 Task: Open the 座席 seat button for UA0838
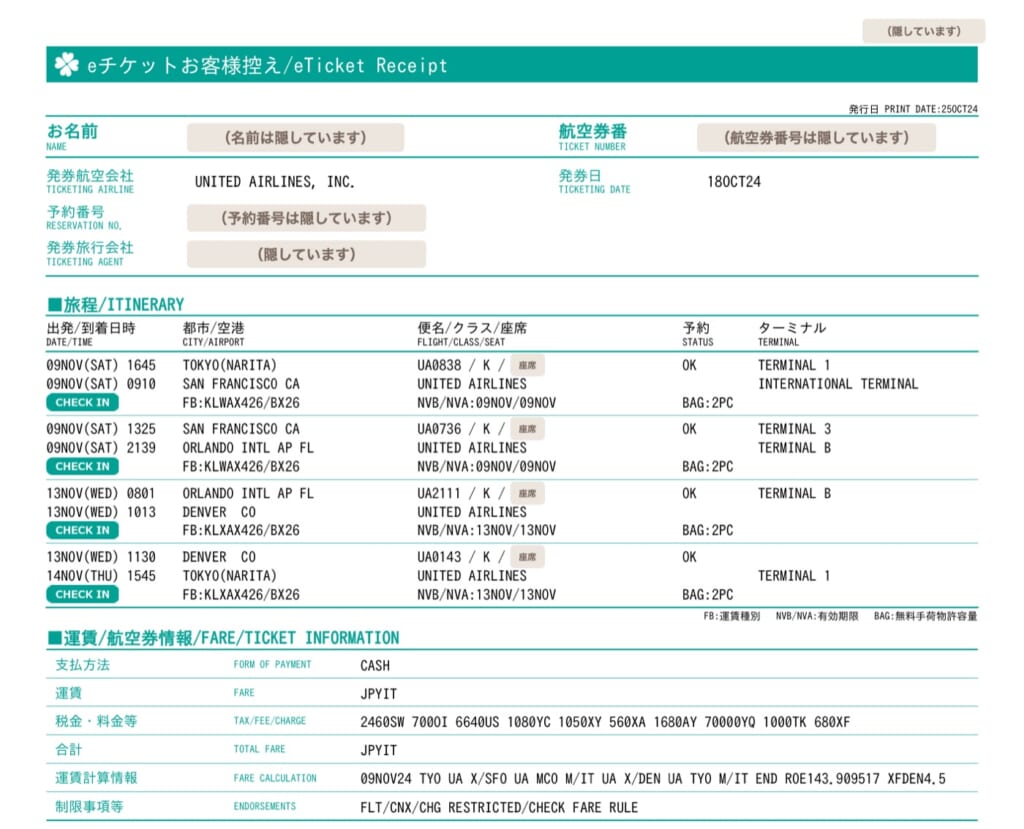[527, 365]
